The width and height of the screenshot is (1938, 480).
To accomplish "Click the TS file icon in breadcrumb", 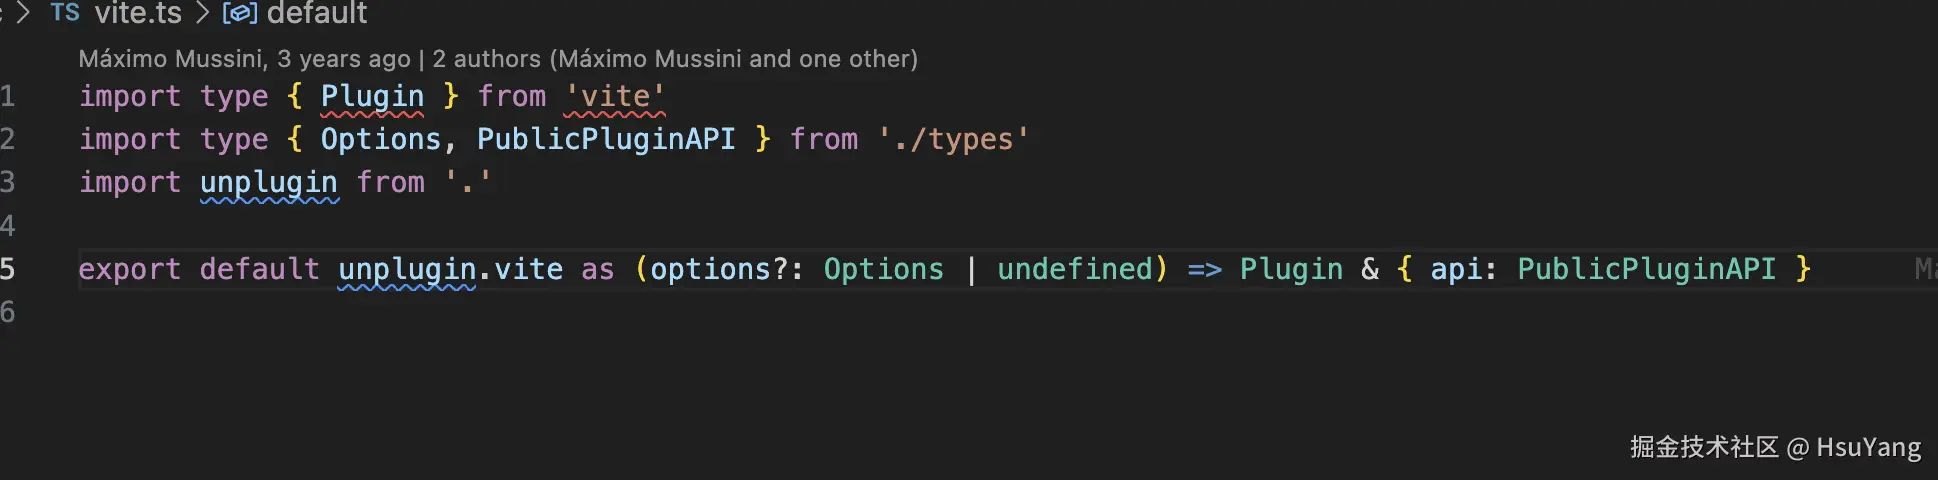I will (x=65, y=12).
